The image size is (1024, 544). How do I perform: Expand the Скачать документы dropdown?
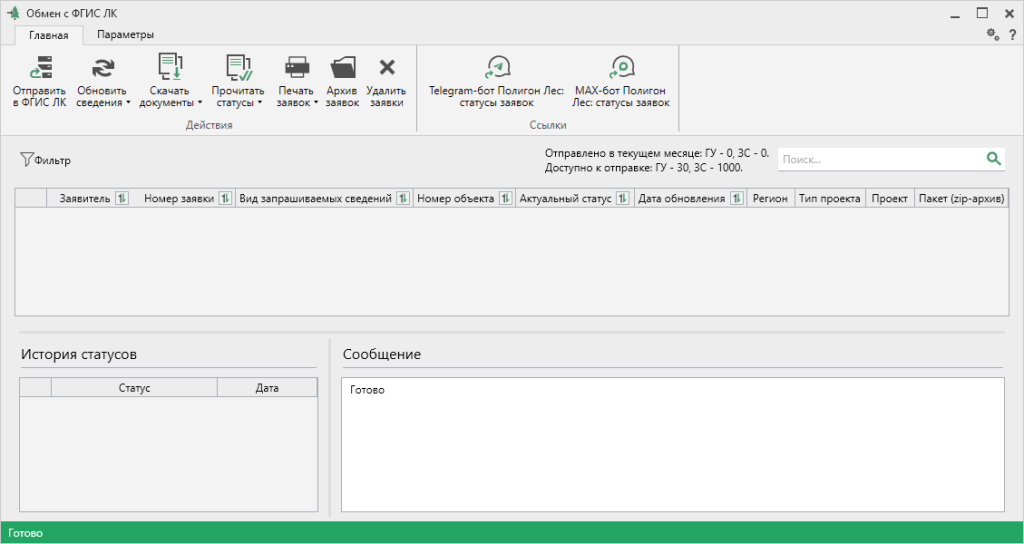(x=199, y=103)
